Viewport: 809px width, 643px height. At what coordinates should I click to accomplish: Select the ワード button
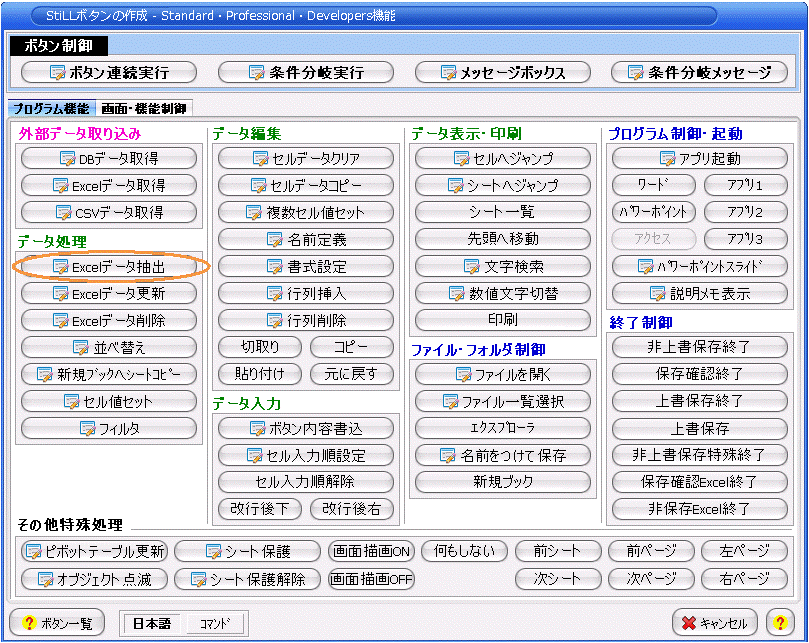coord(654,185)
